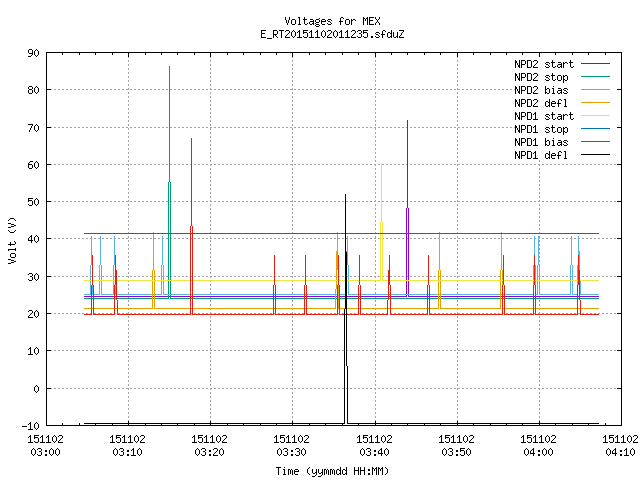Click the purple line sample beside NPD2 start

point(595,64)
